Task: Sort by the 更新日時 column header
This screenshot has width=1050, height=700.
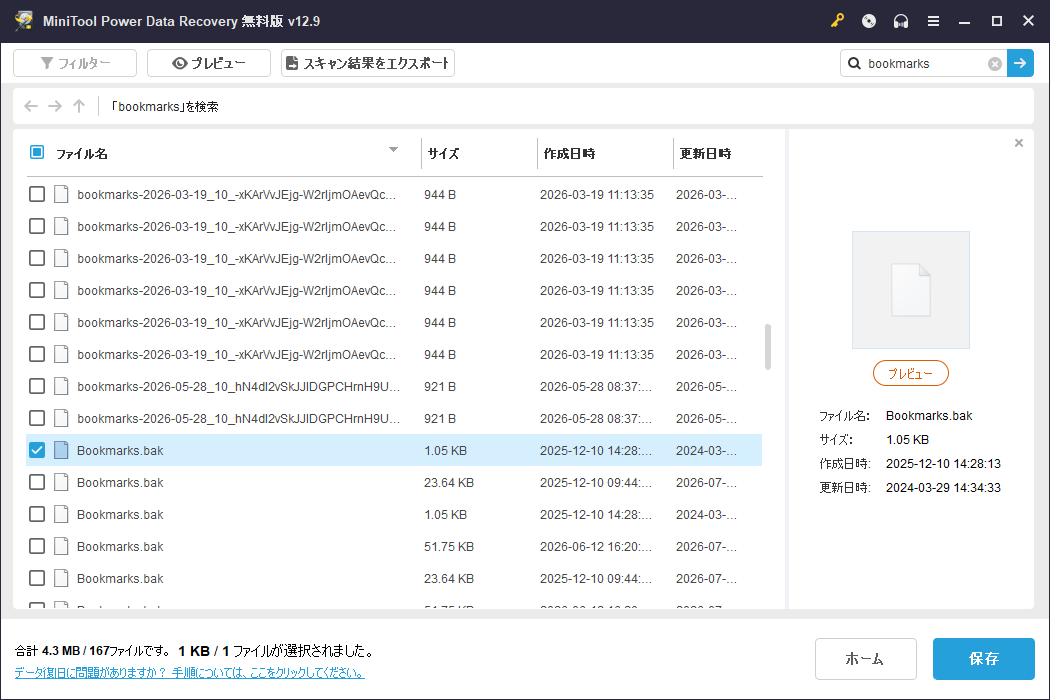Action: click(x=705, y=153)
